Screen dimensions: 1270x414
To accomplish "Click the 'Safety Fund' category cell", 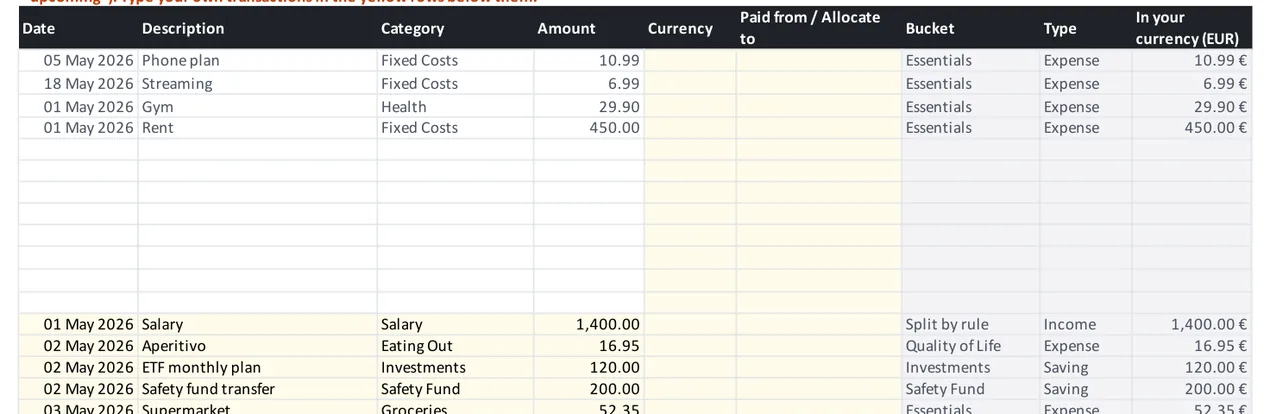I will [455, 389].
